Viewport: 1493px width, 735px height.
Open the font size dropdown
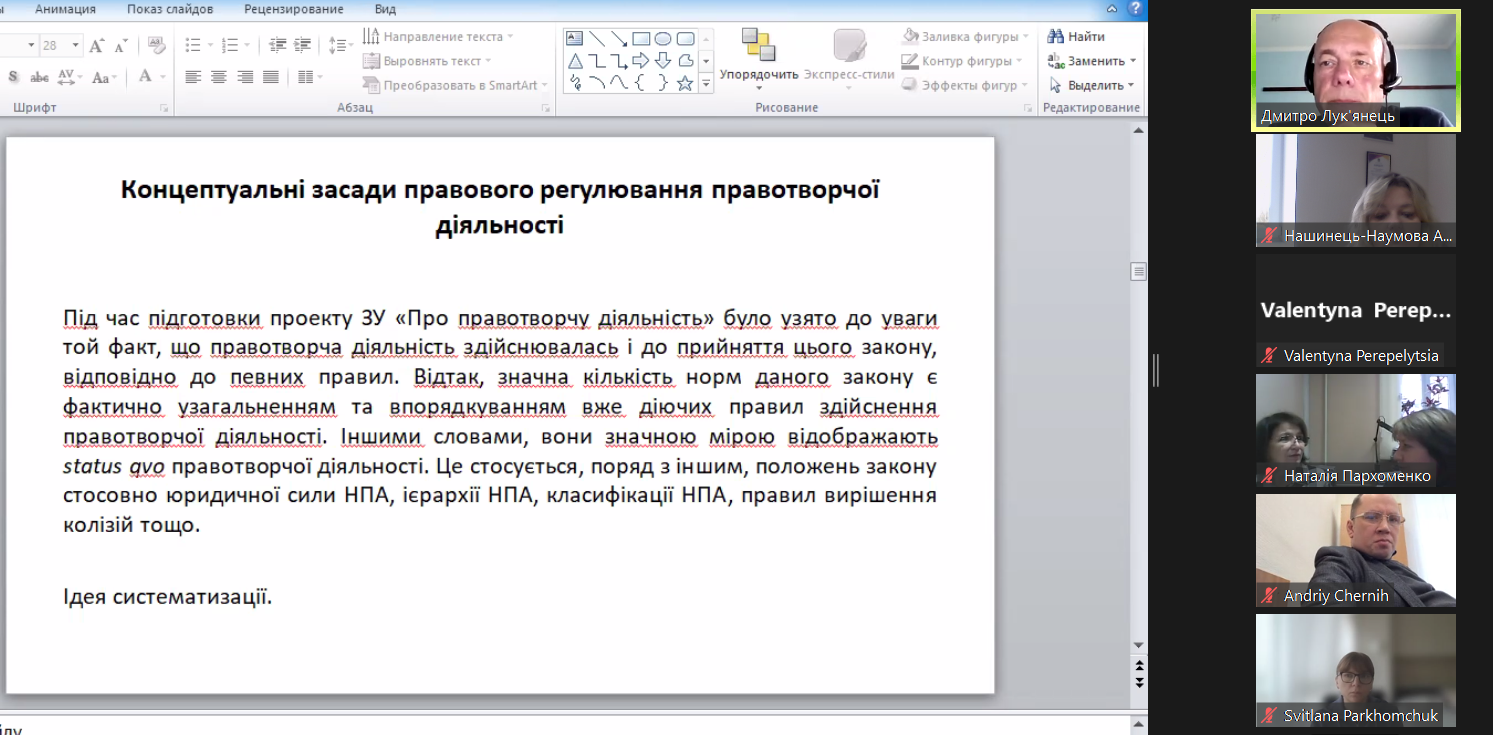pyautogui.click(x=75, y=46)
